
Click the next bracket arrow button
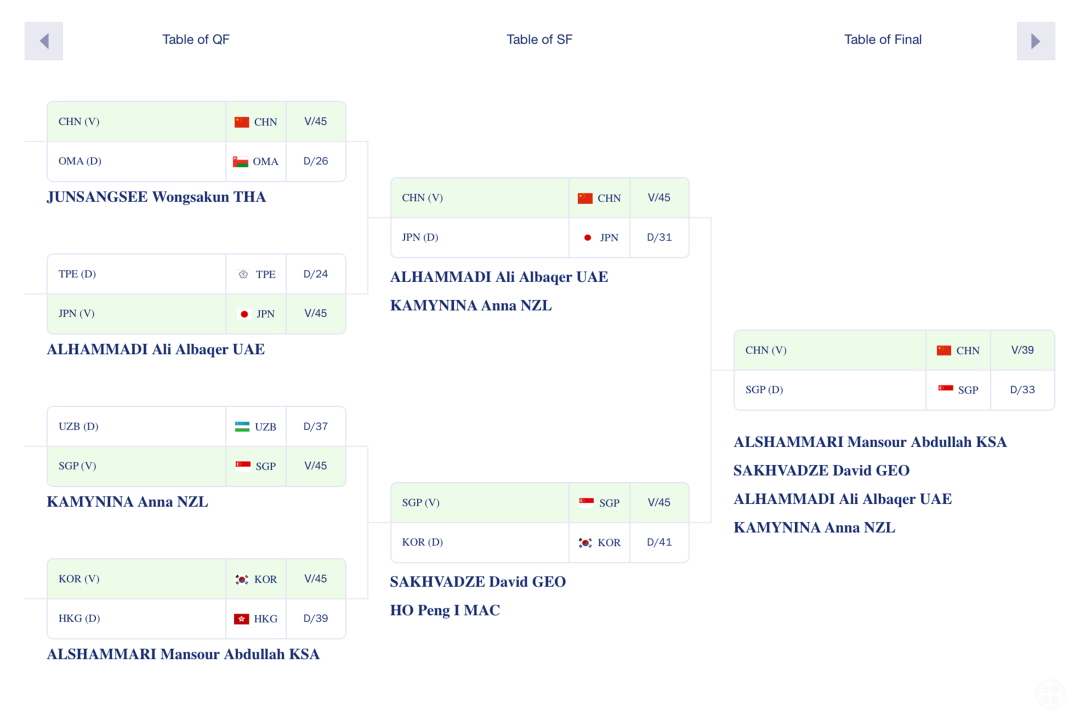(1035, 41)
